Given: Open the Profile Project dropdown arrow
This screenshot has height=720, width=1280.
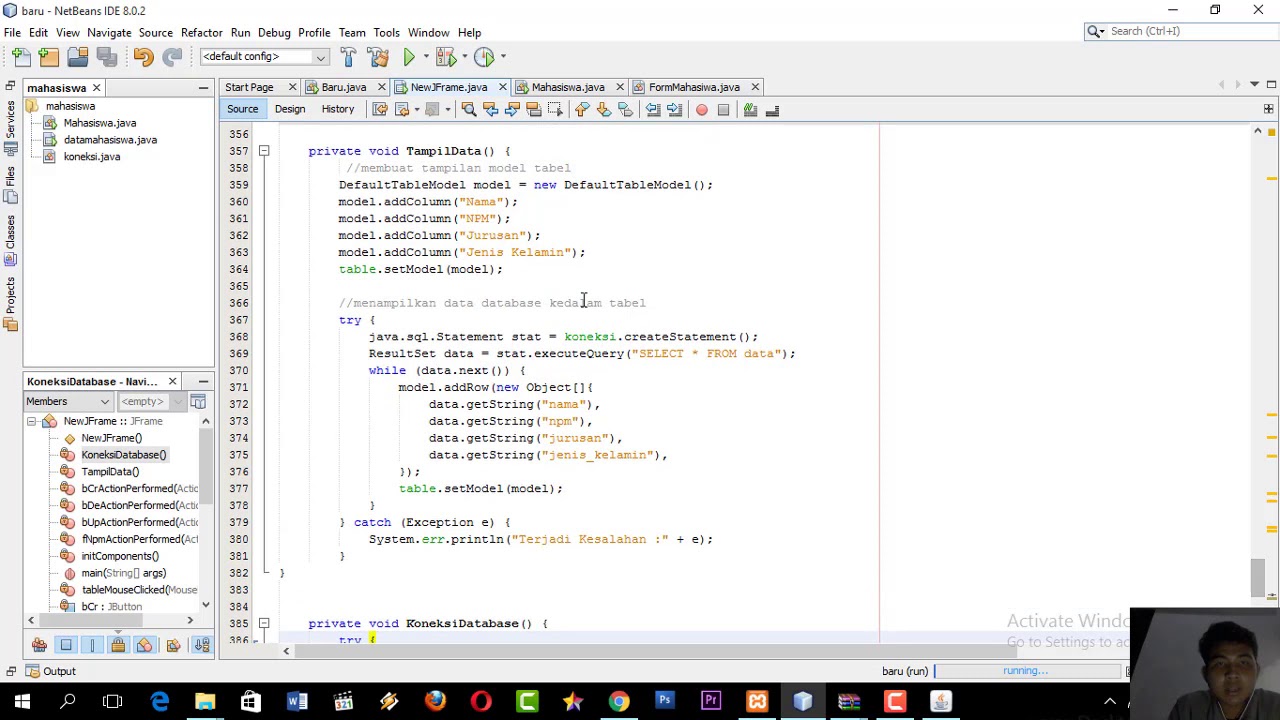Looking at the screenshot, I should point(503,57).
